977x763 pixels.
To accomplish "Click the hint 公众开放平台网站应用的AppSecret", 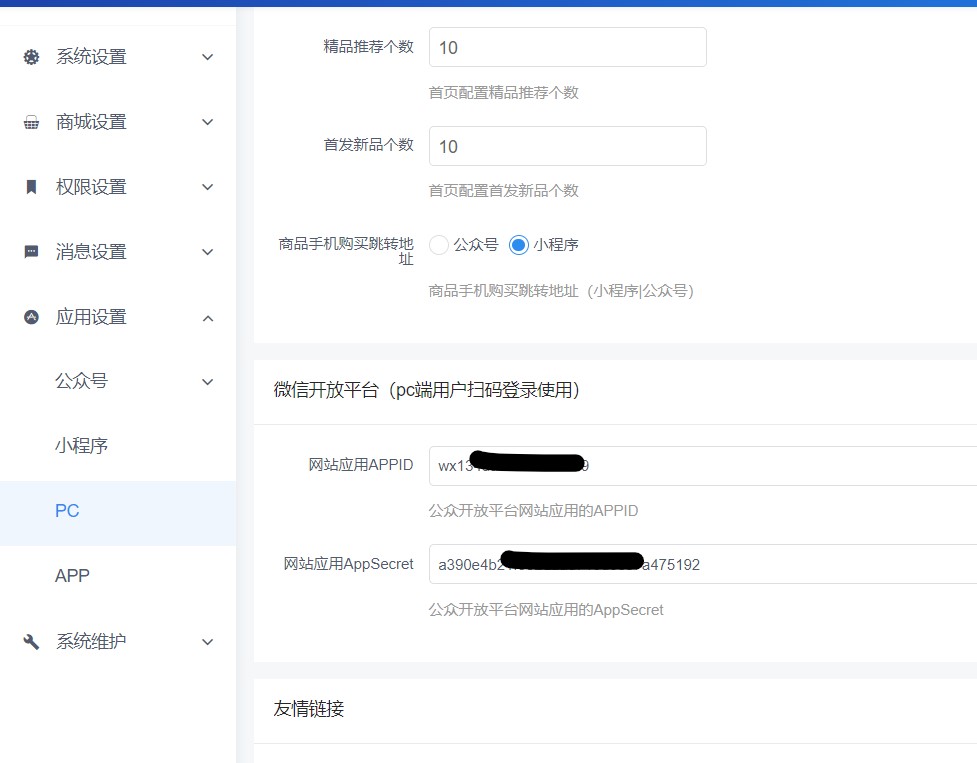I will (546, 610).
